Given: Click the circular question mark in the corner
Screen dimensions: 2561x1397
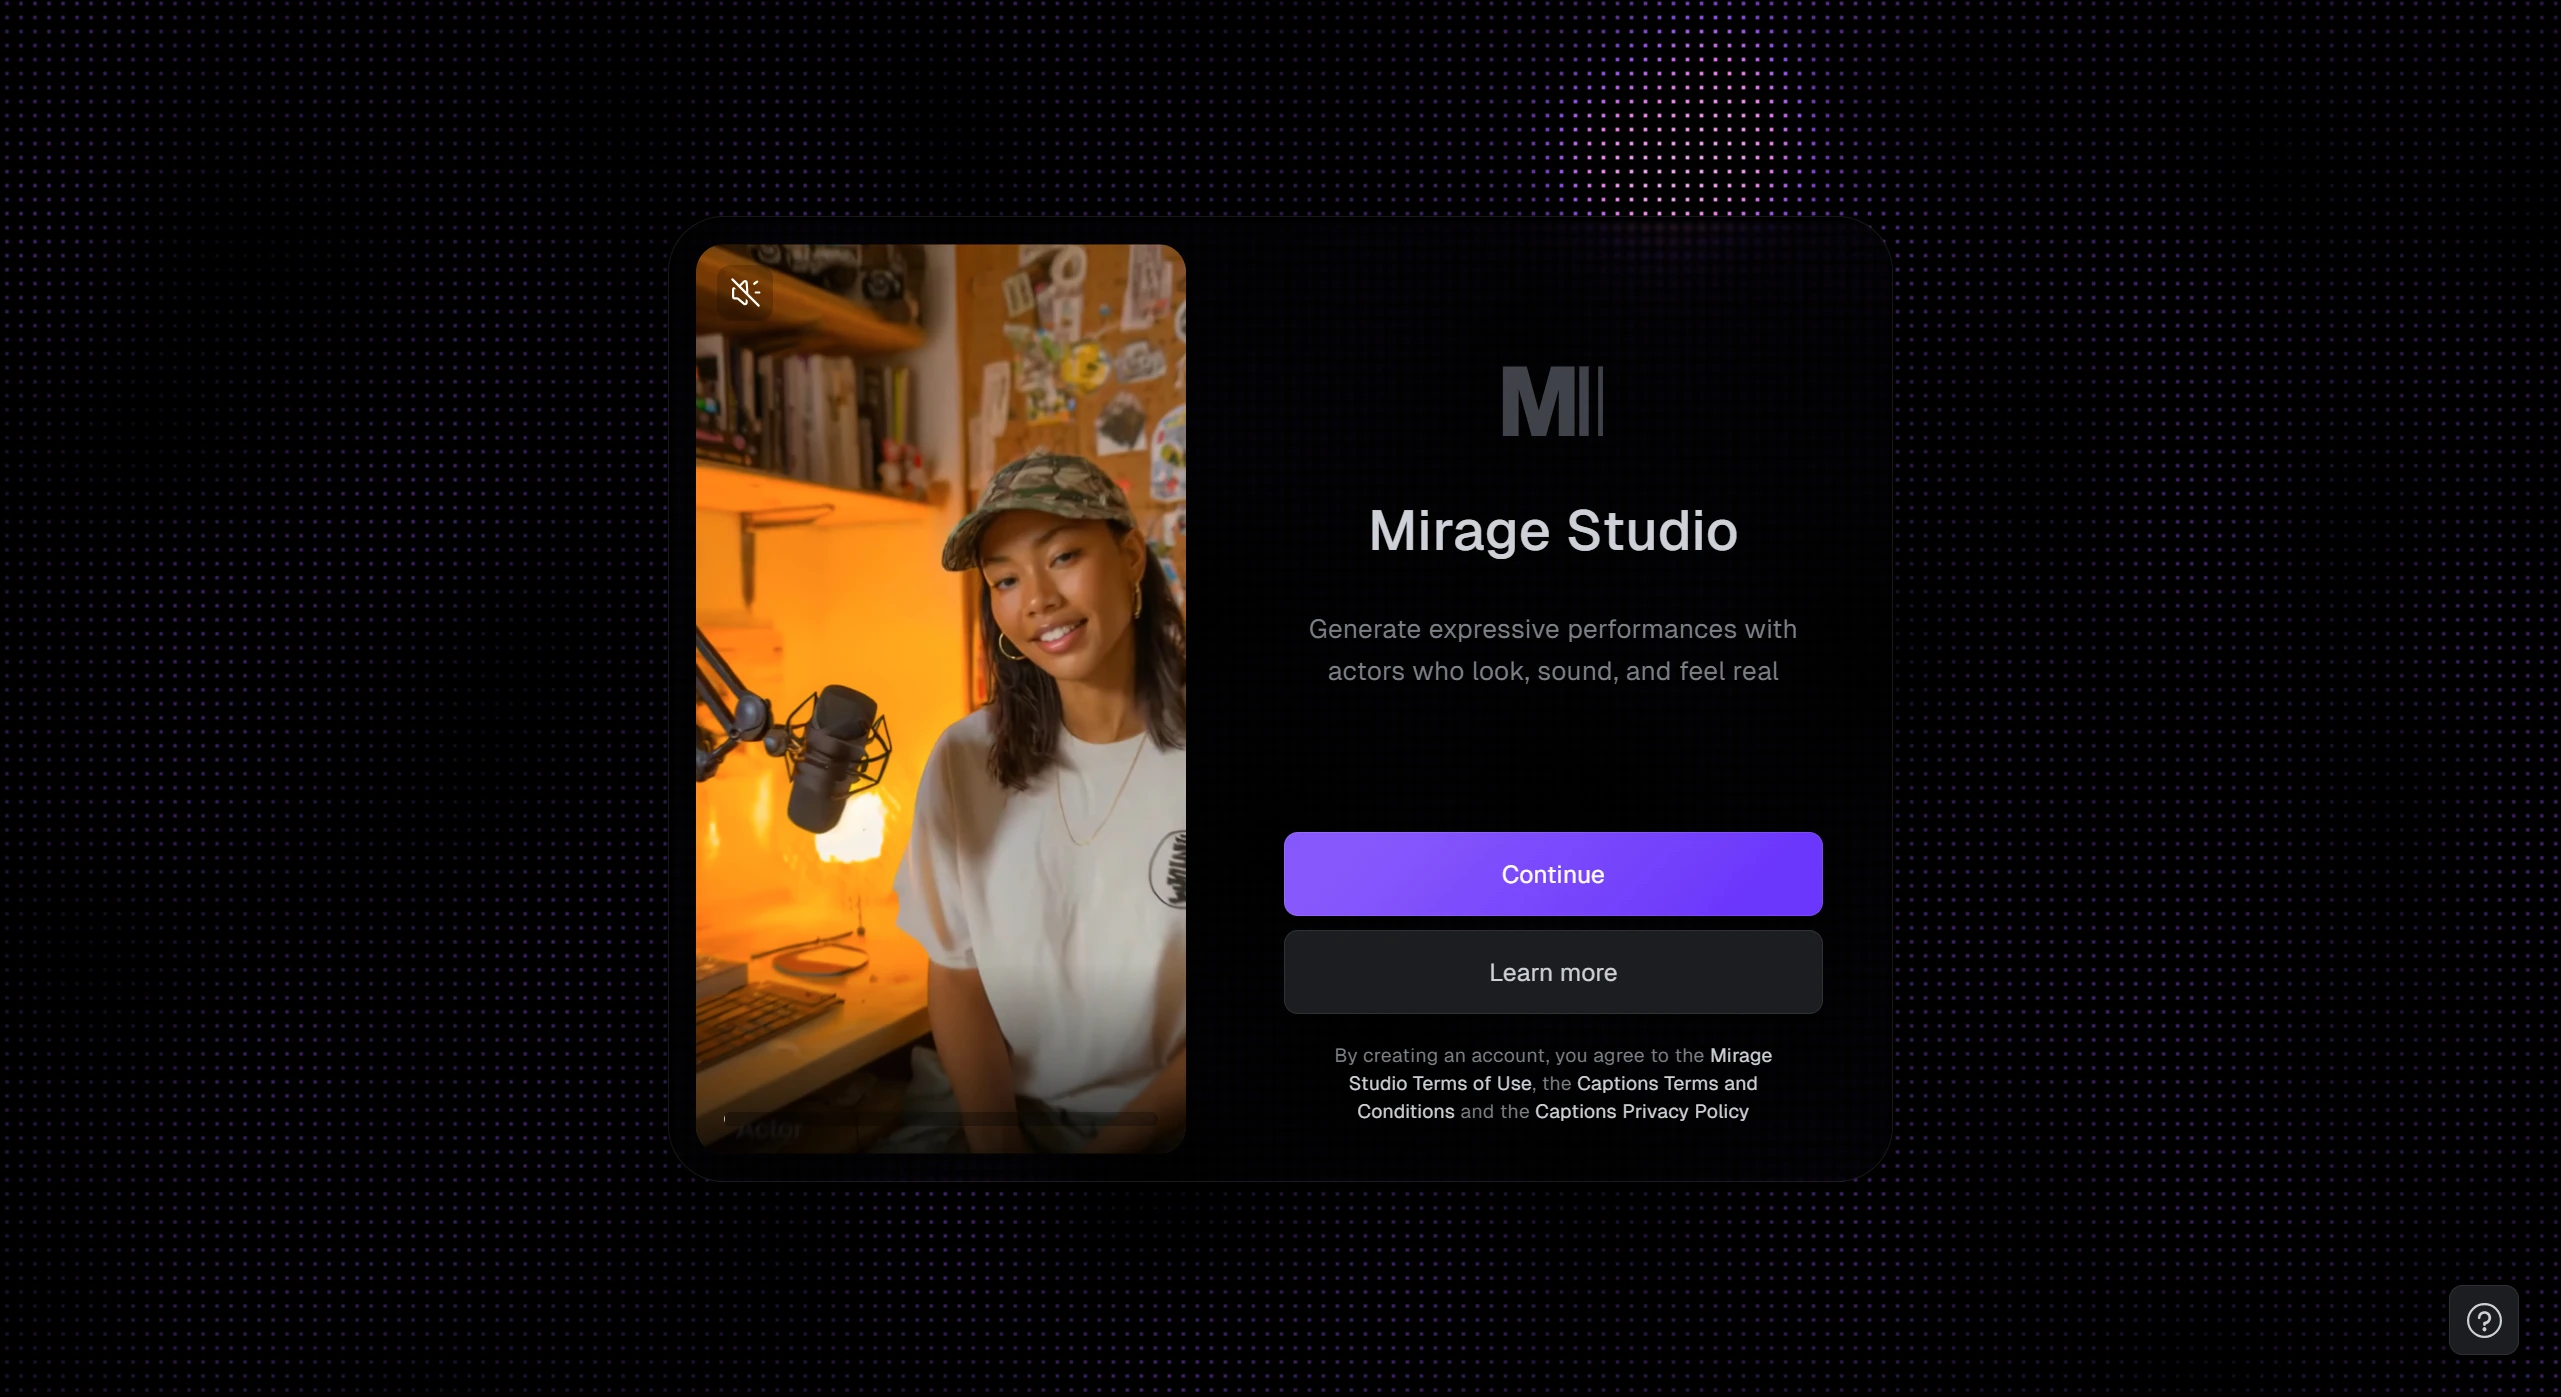Looking at the screenshot, I should [2483, 1320].
